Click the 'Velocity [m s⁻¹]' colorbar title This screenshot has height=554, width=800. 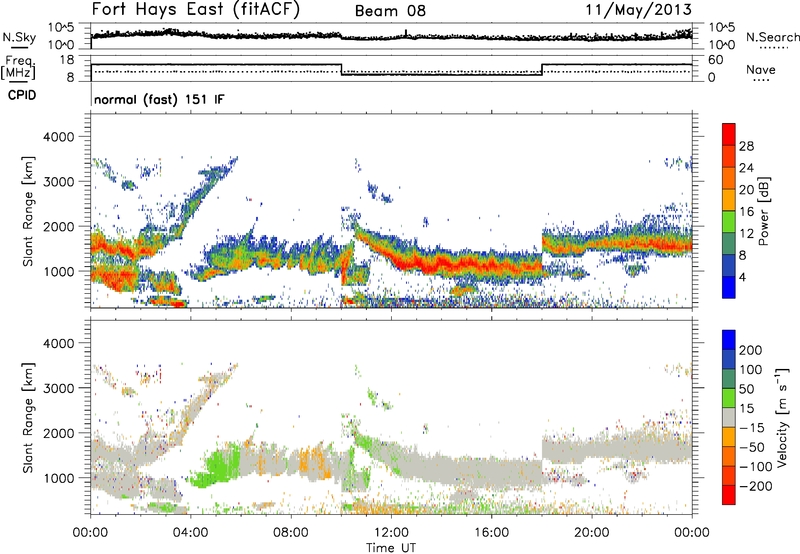coord(782,417)
